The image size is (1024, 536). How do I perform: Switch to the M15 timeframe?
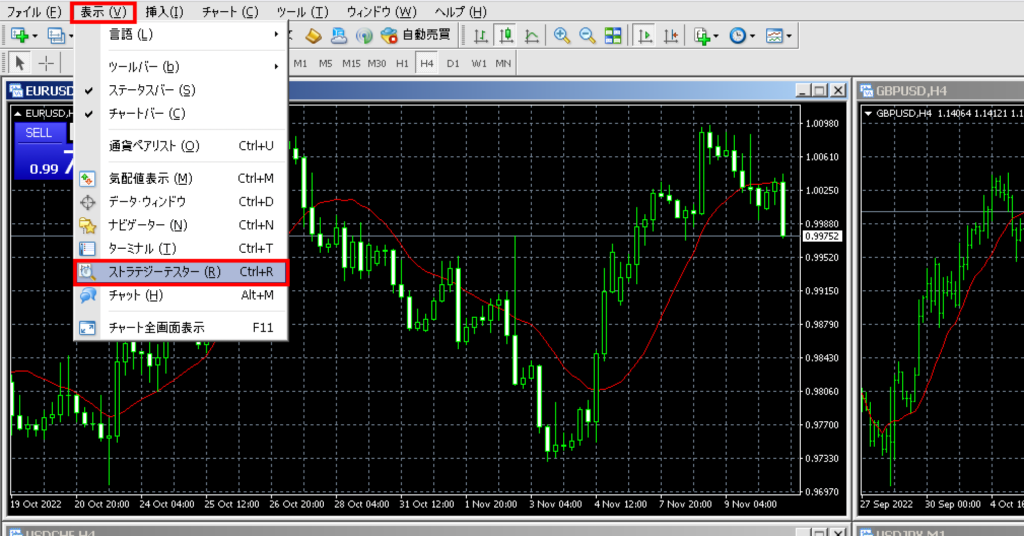(351, 63)
